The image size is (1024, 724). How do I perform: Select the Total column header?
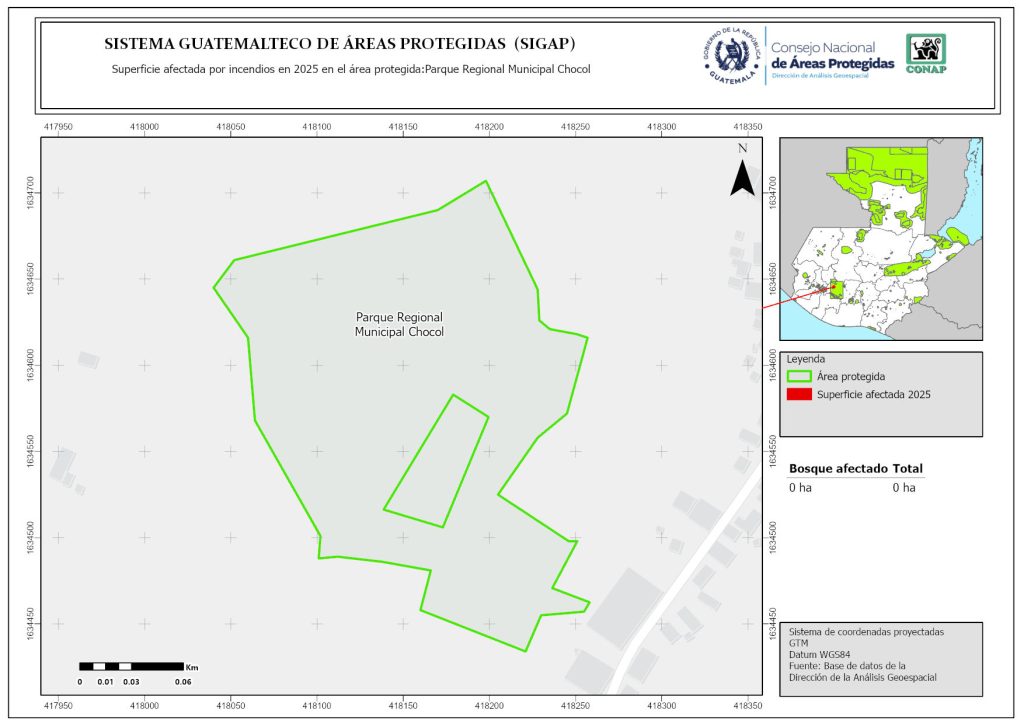coord(908,468)
